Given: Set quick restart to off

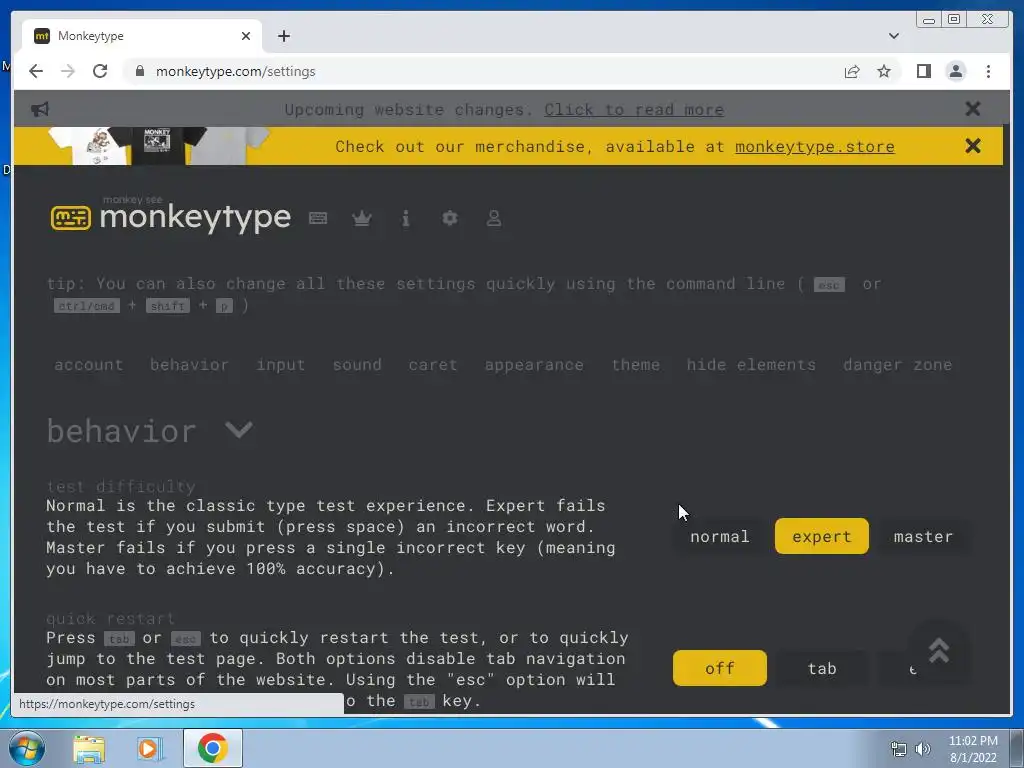Looking at the screenshot, I should click(x=720, y=668).
